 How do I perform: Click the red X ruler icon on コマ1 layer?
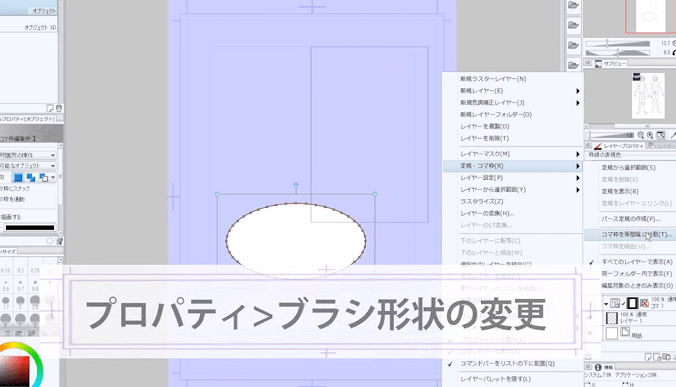pos(644,303)
